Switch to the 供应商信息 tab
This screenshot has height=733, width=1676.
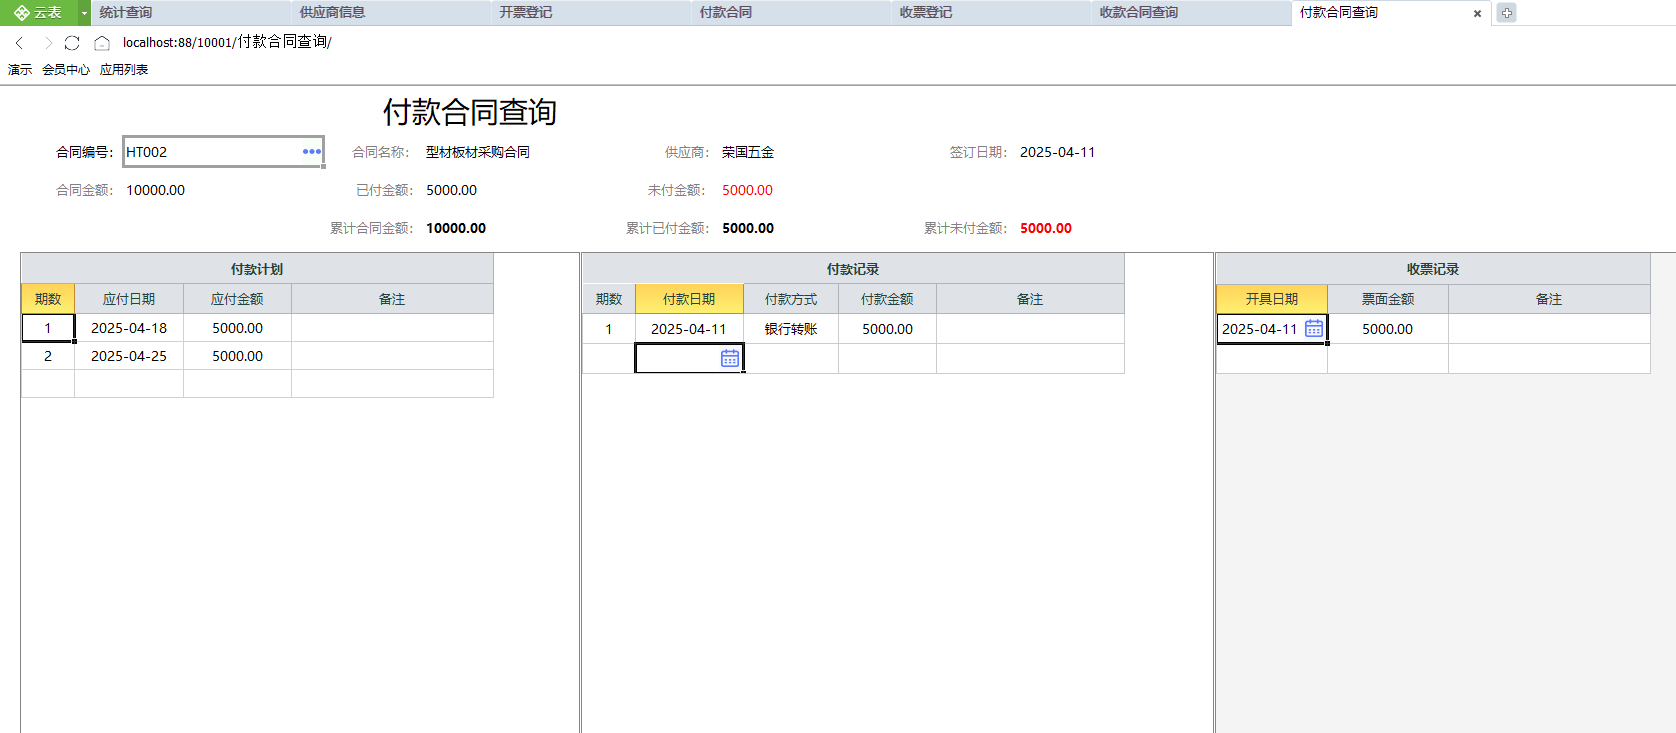point(391,13)
